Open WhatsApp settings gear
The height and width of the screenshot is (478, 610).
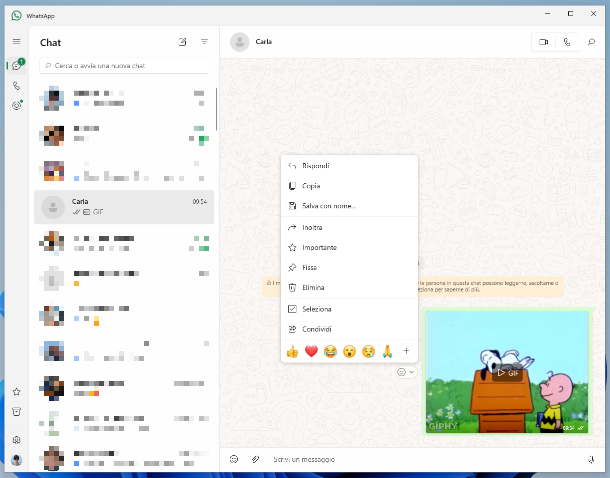(x=16, y=440)
